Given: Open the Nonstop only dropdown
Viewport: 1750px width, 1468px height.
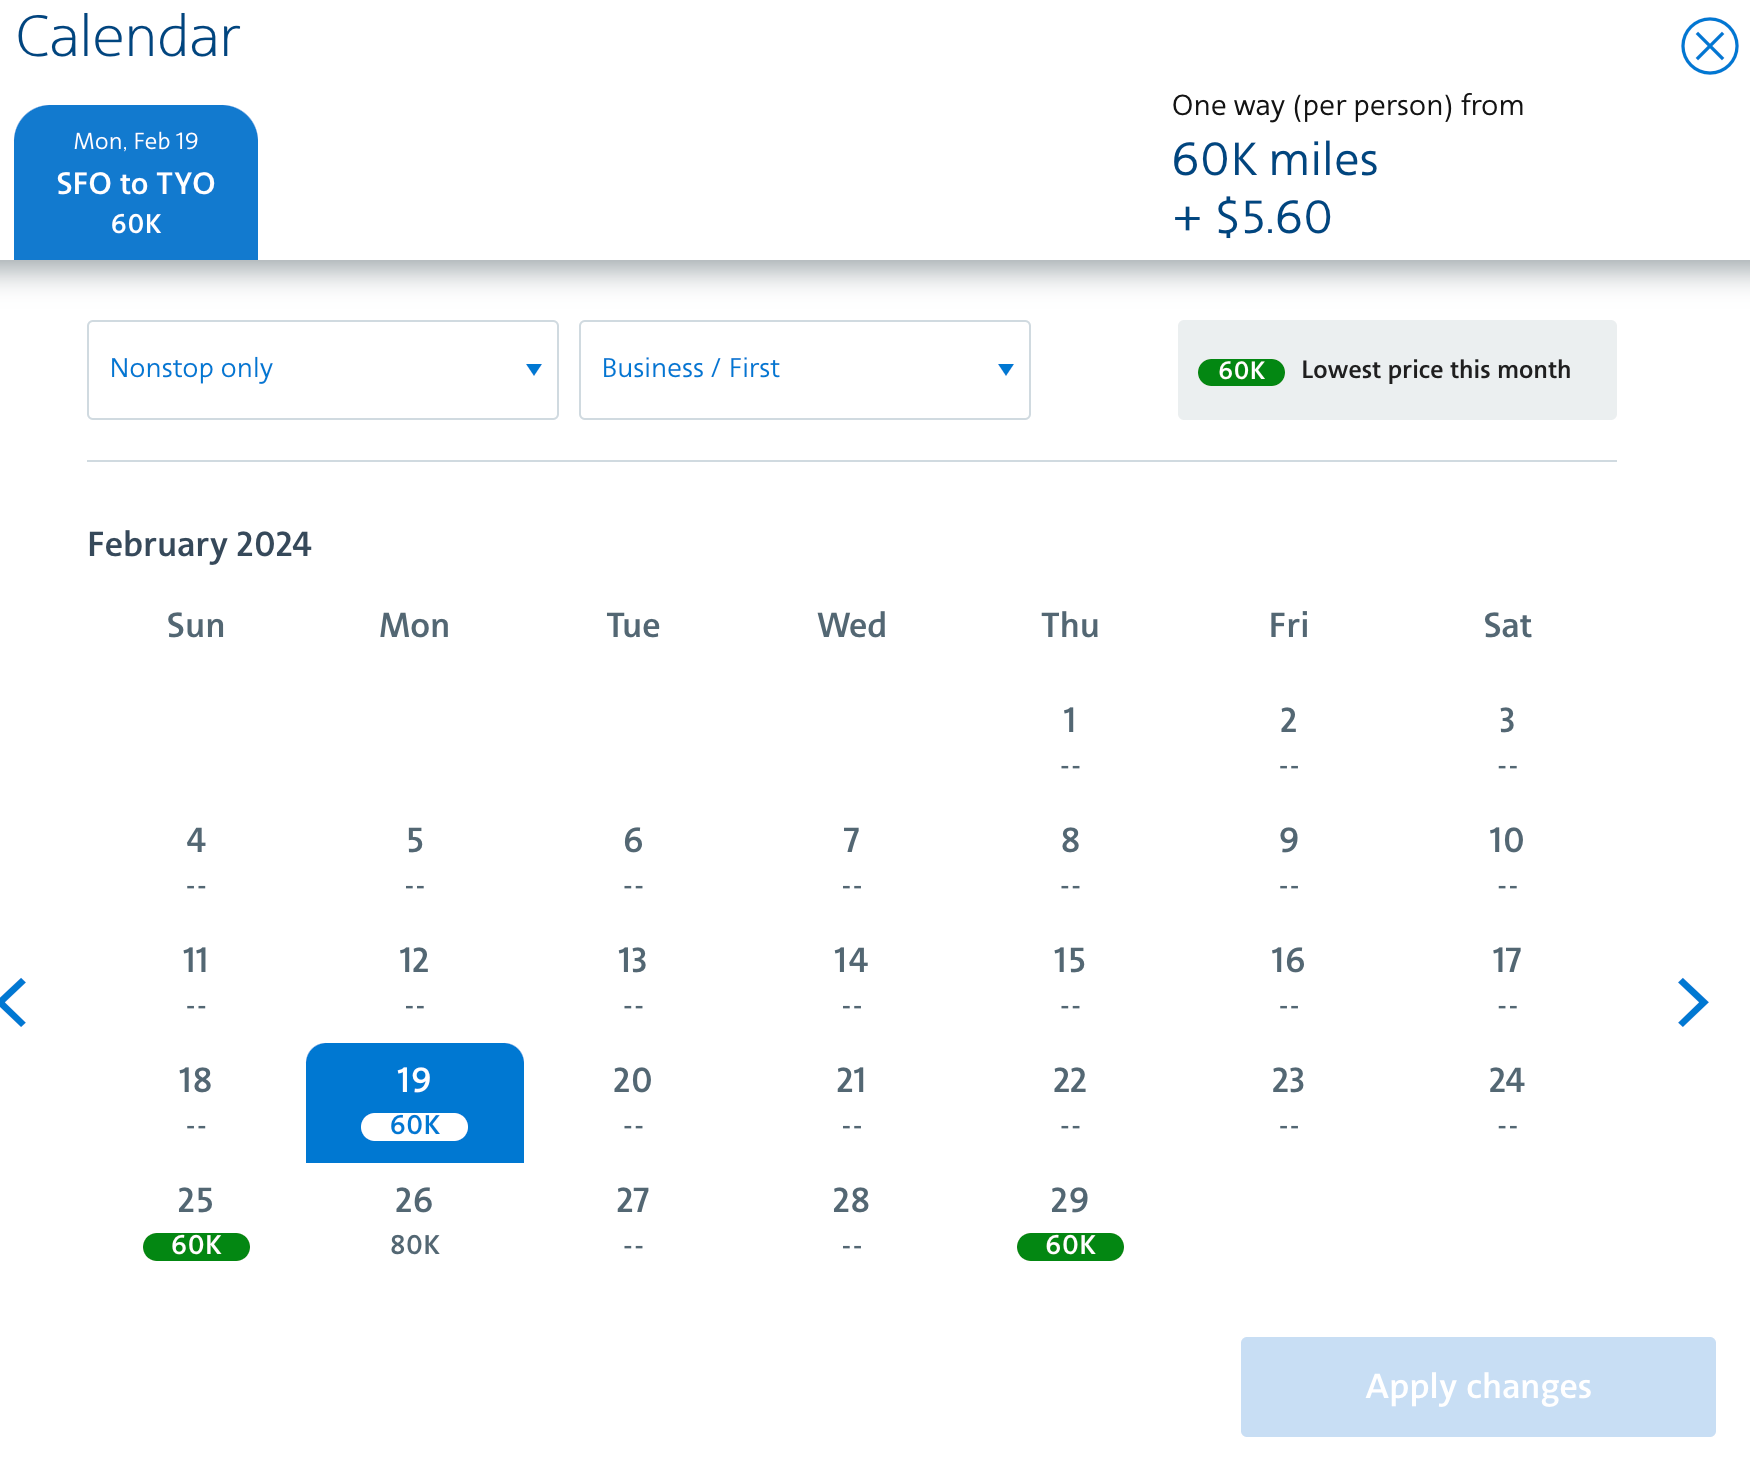Looking at the screenshot, I should tap(322, 370).
